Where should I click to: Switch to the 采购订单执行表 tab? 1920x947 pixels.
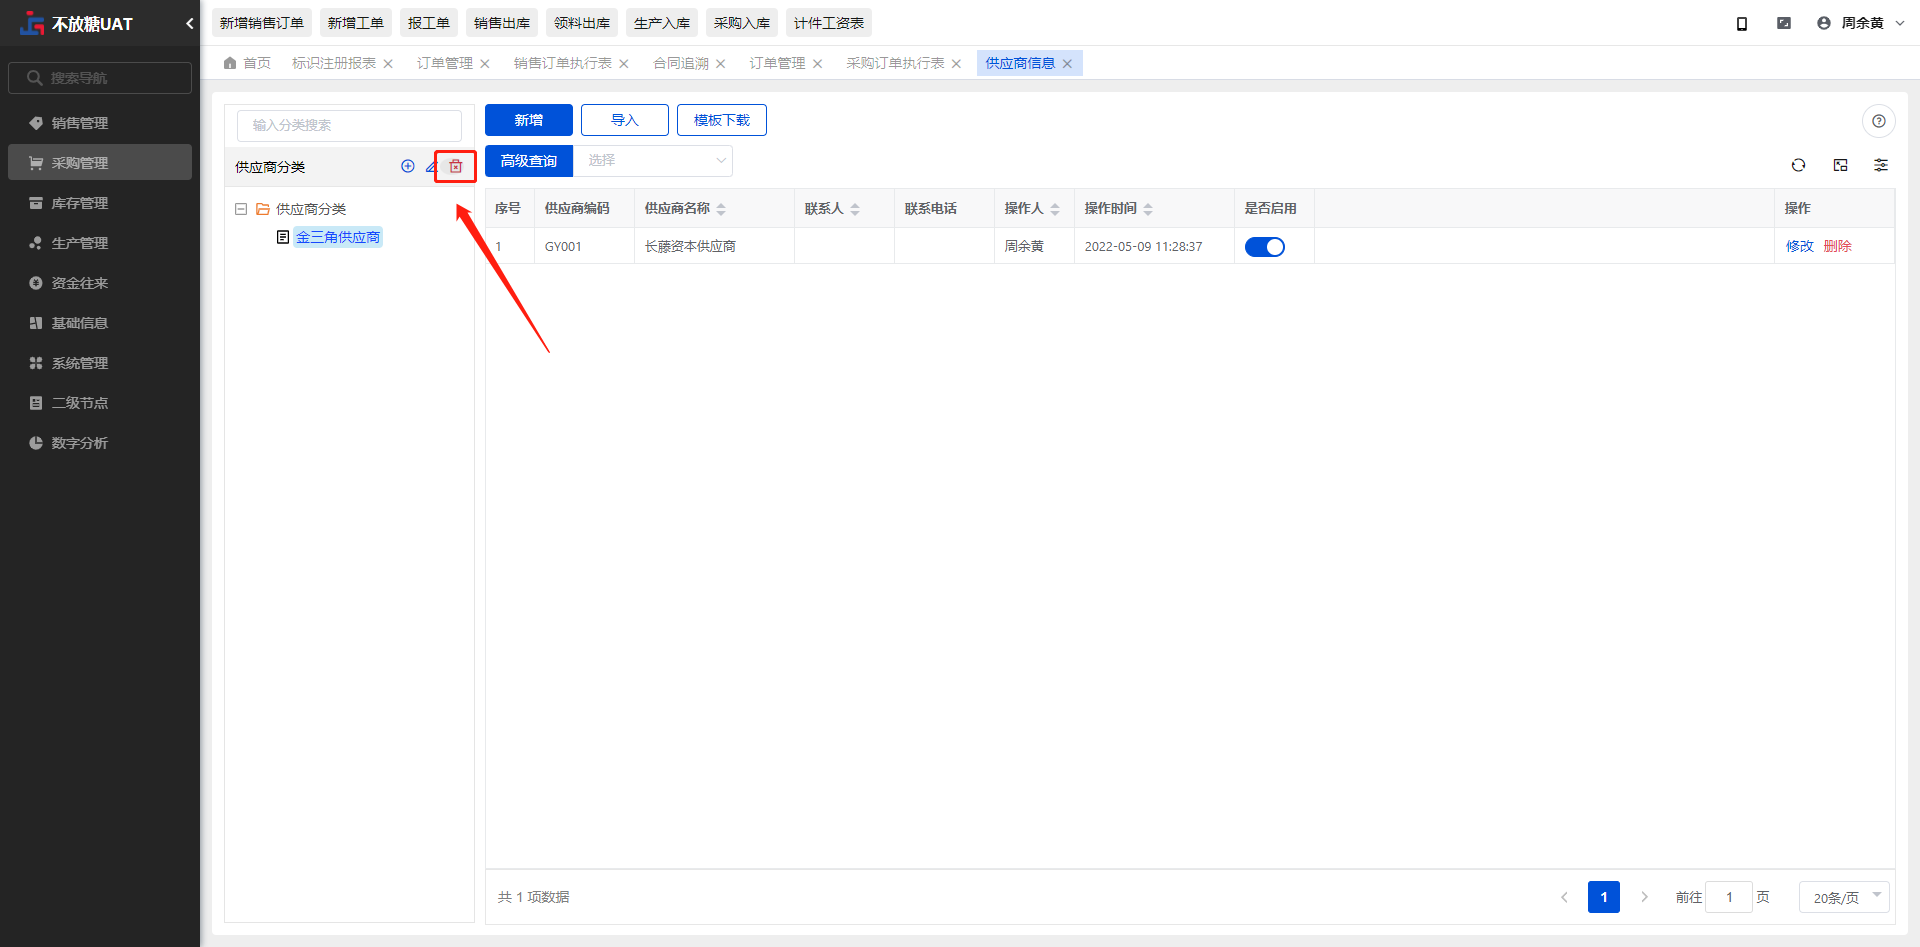click(895, 63)
